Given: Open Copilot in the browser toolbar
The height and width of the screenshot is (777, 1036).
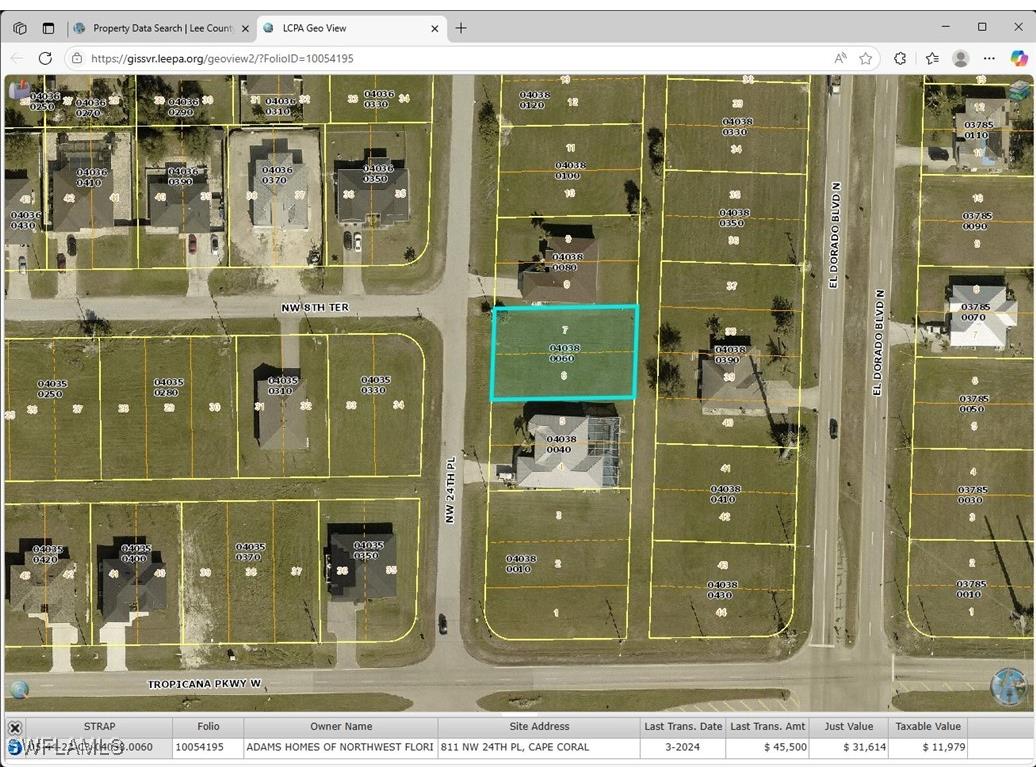Looking at the screenshot, I should (1019, 58).
